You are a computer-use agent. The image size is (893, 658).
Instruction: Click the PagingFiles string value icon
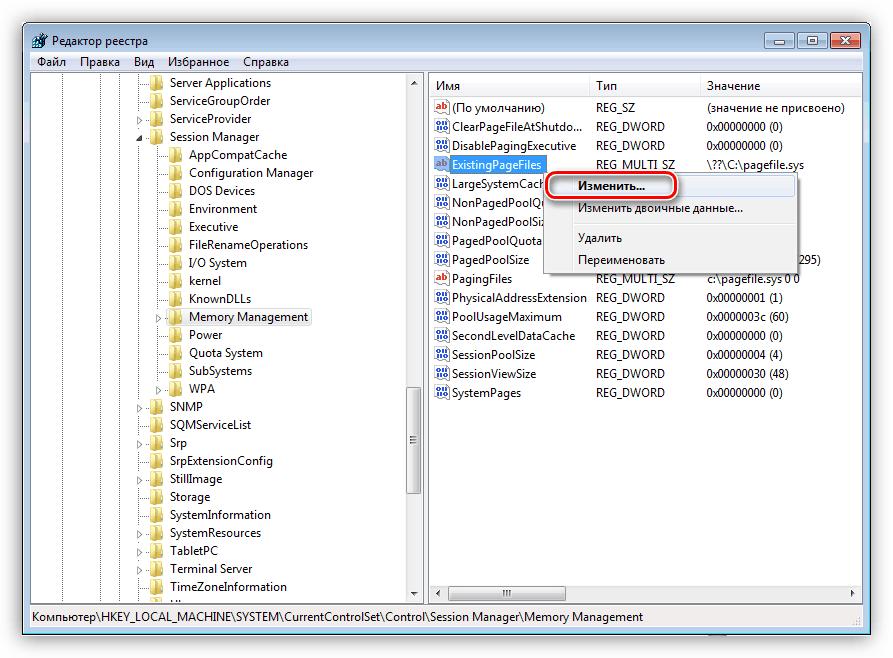441,278
